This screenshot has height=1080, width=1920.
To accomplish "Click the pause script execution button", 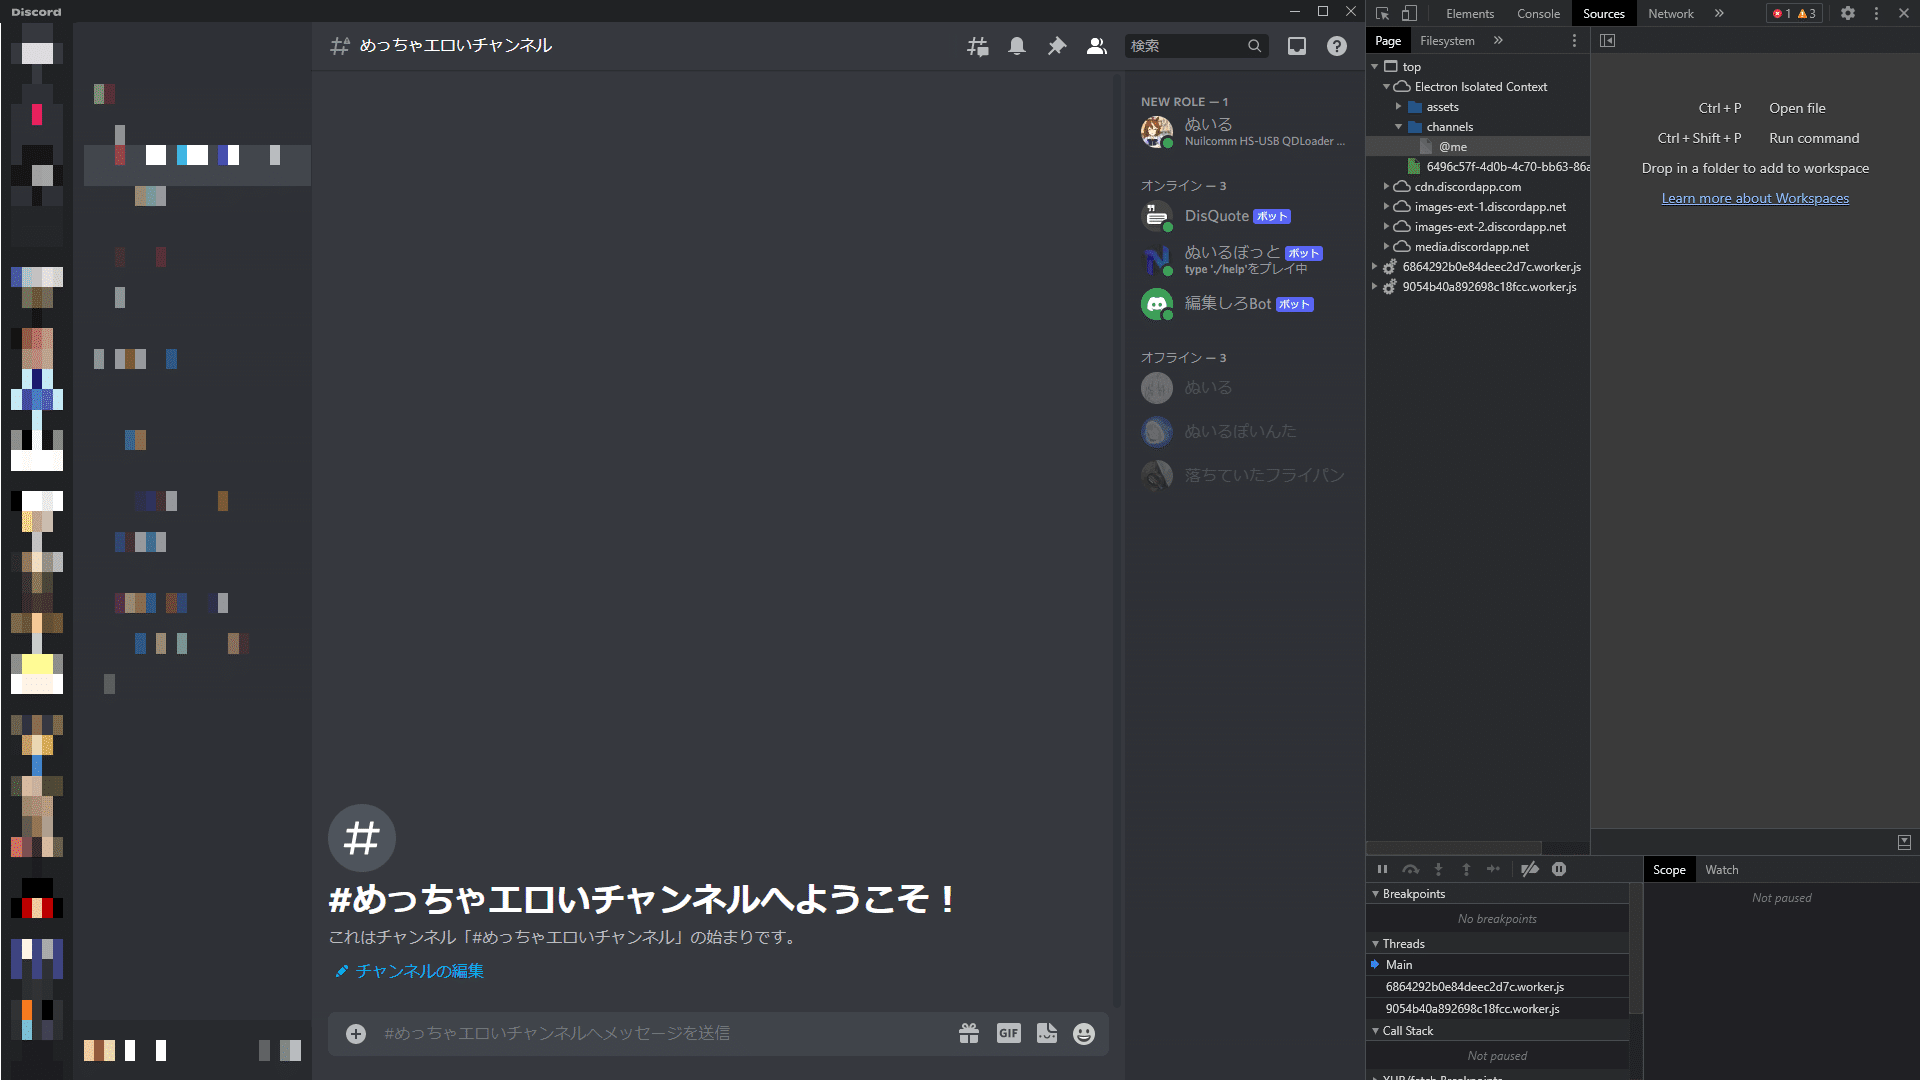I will point(1383,870).
